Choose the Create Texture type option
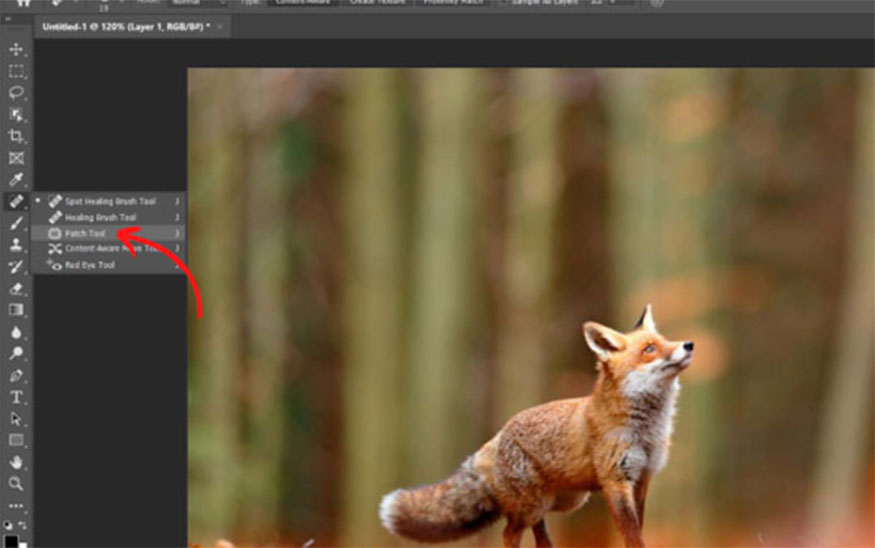875x548 pixels. point(377,2)
